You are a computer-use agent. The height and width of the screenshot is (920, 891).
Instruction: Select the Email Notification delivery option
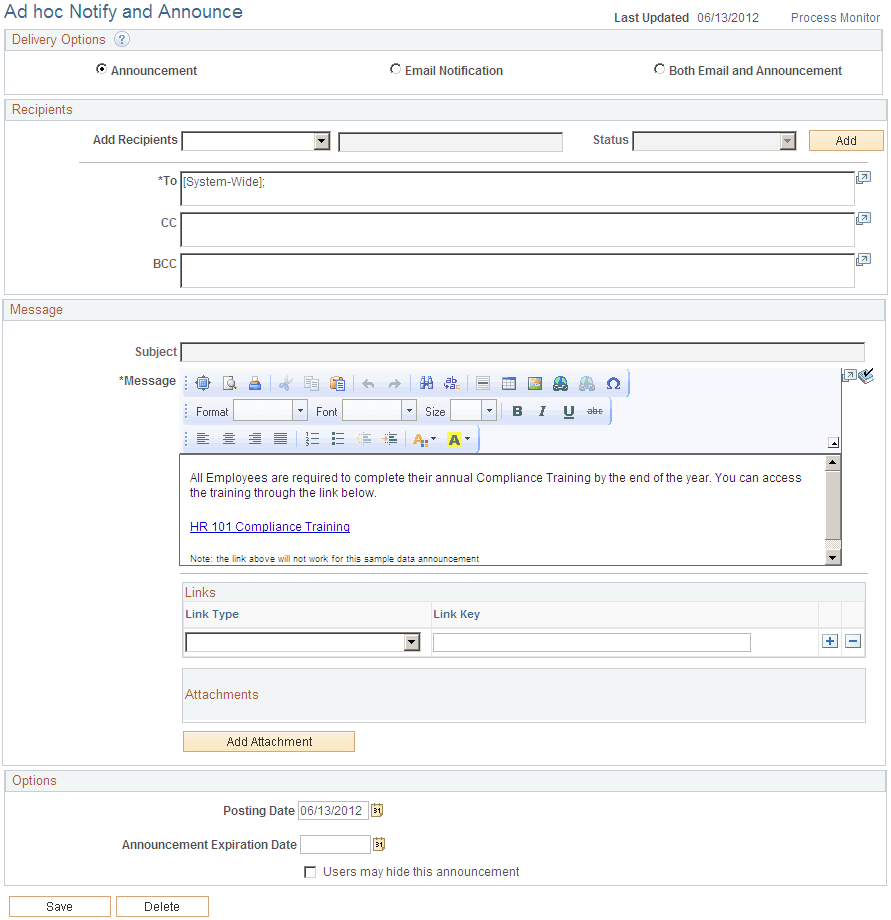pyautogui.click(x=396, y=69)
